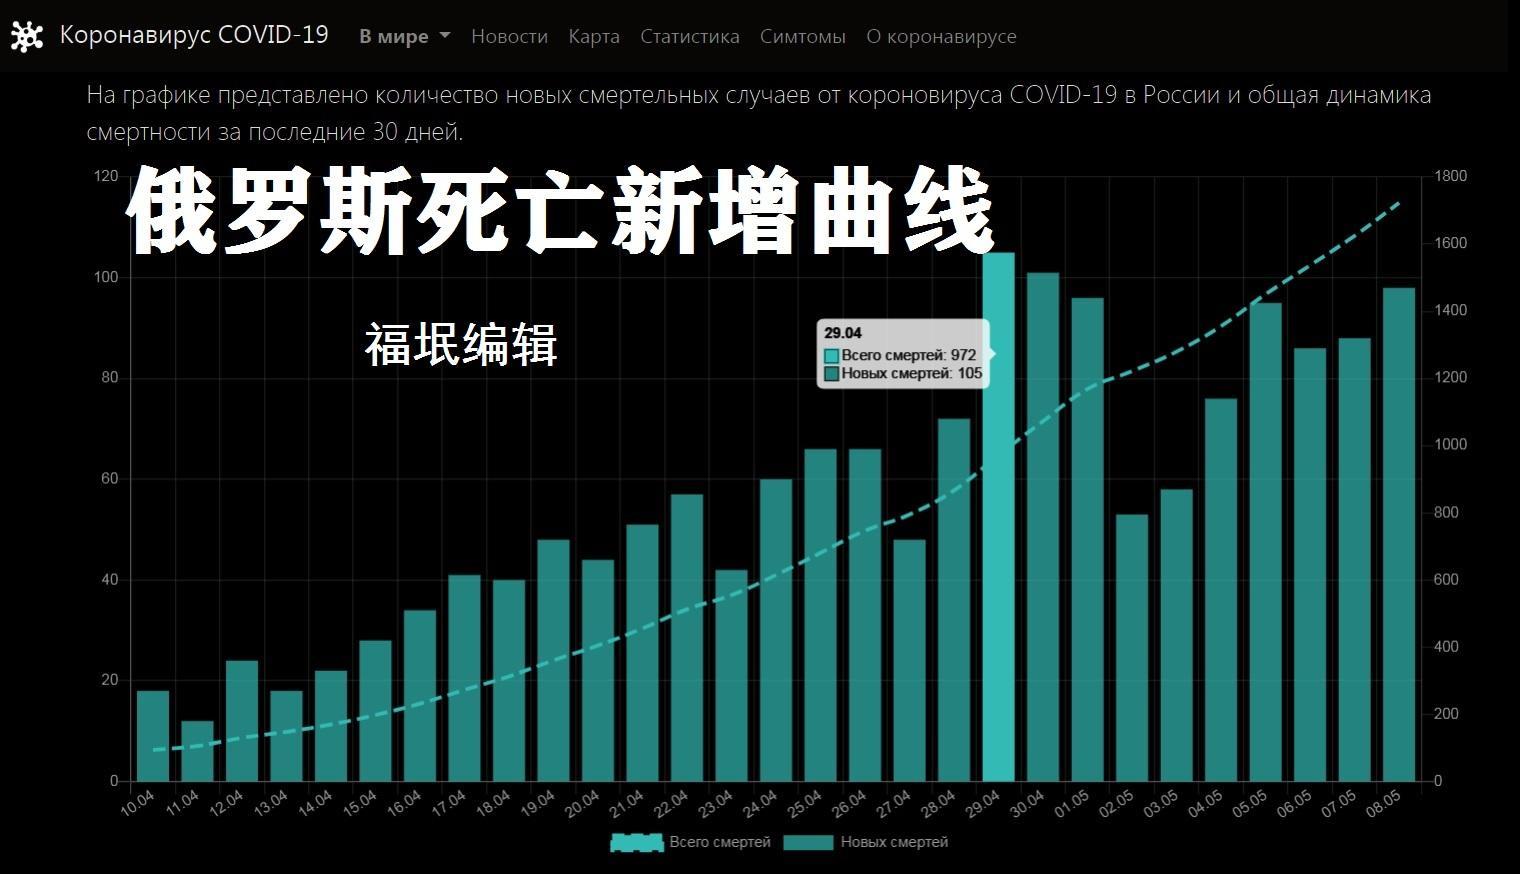
Task: Open the Статистика section
Action: [689, 37]
